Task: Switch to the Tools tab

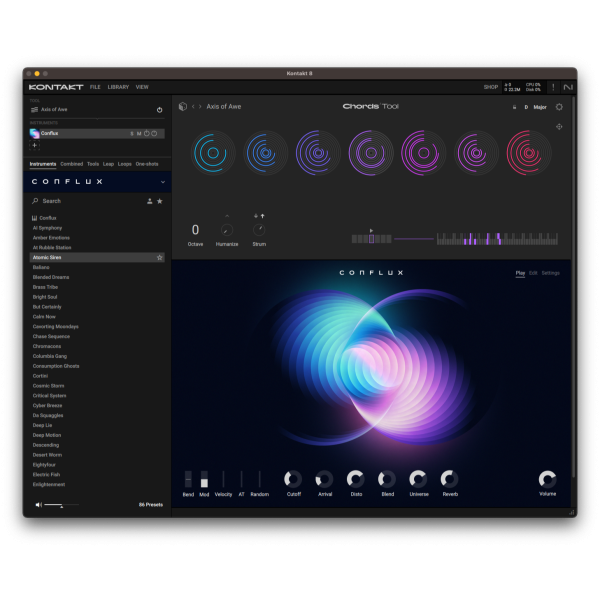Action: coord(93,164)
